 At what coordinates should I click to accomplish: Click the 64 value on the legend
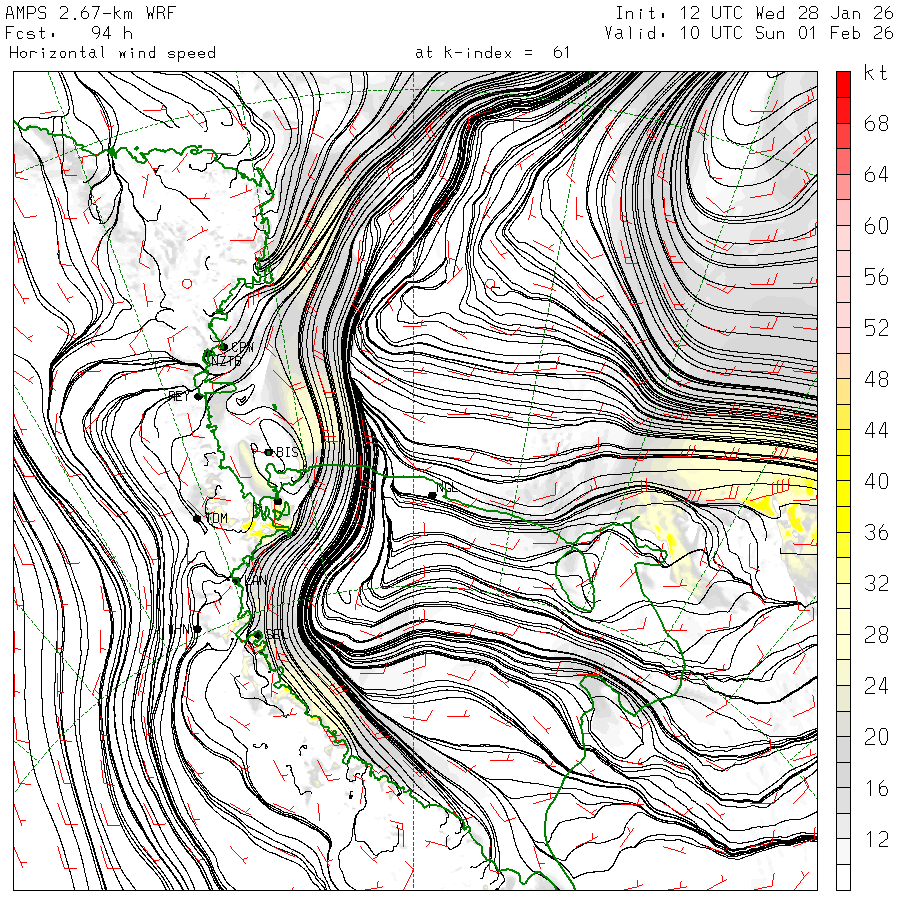click(x=876, y=174)
